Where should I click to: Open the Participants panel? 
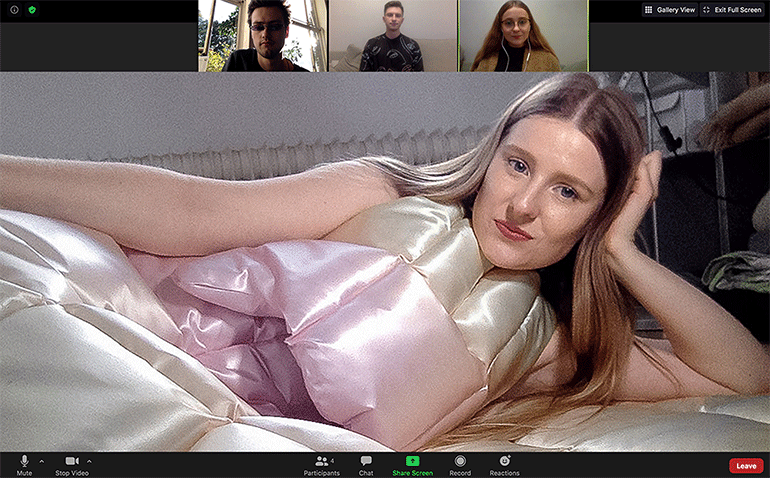tap(321, 463)
